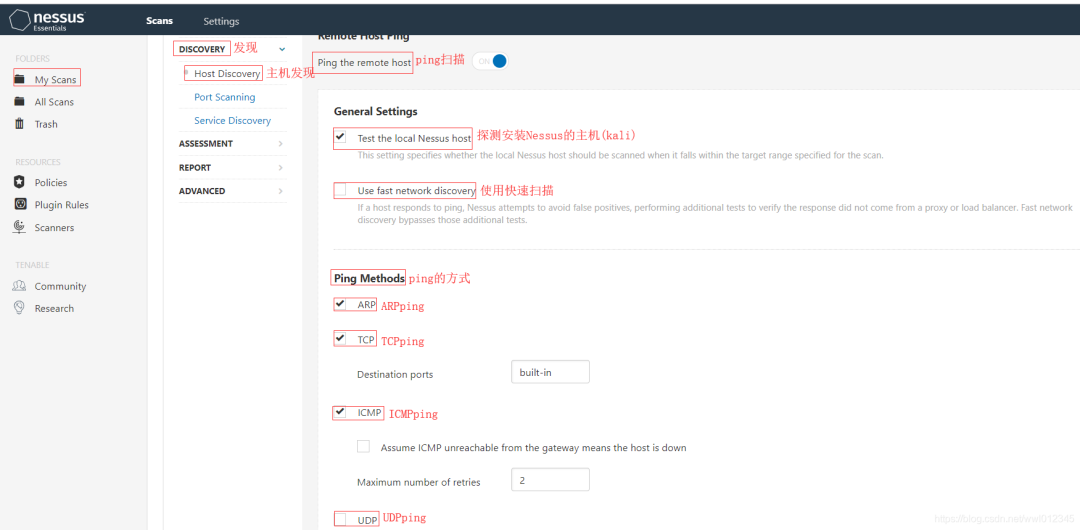Click the FOLDERS sidebar heading
1080x530 pixels.
(x=32, y=59)
